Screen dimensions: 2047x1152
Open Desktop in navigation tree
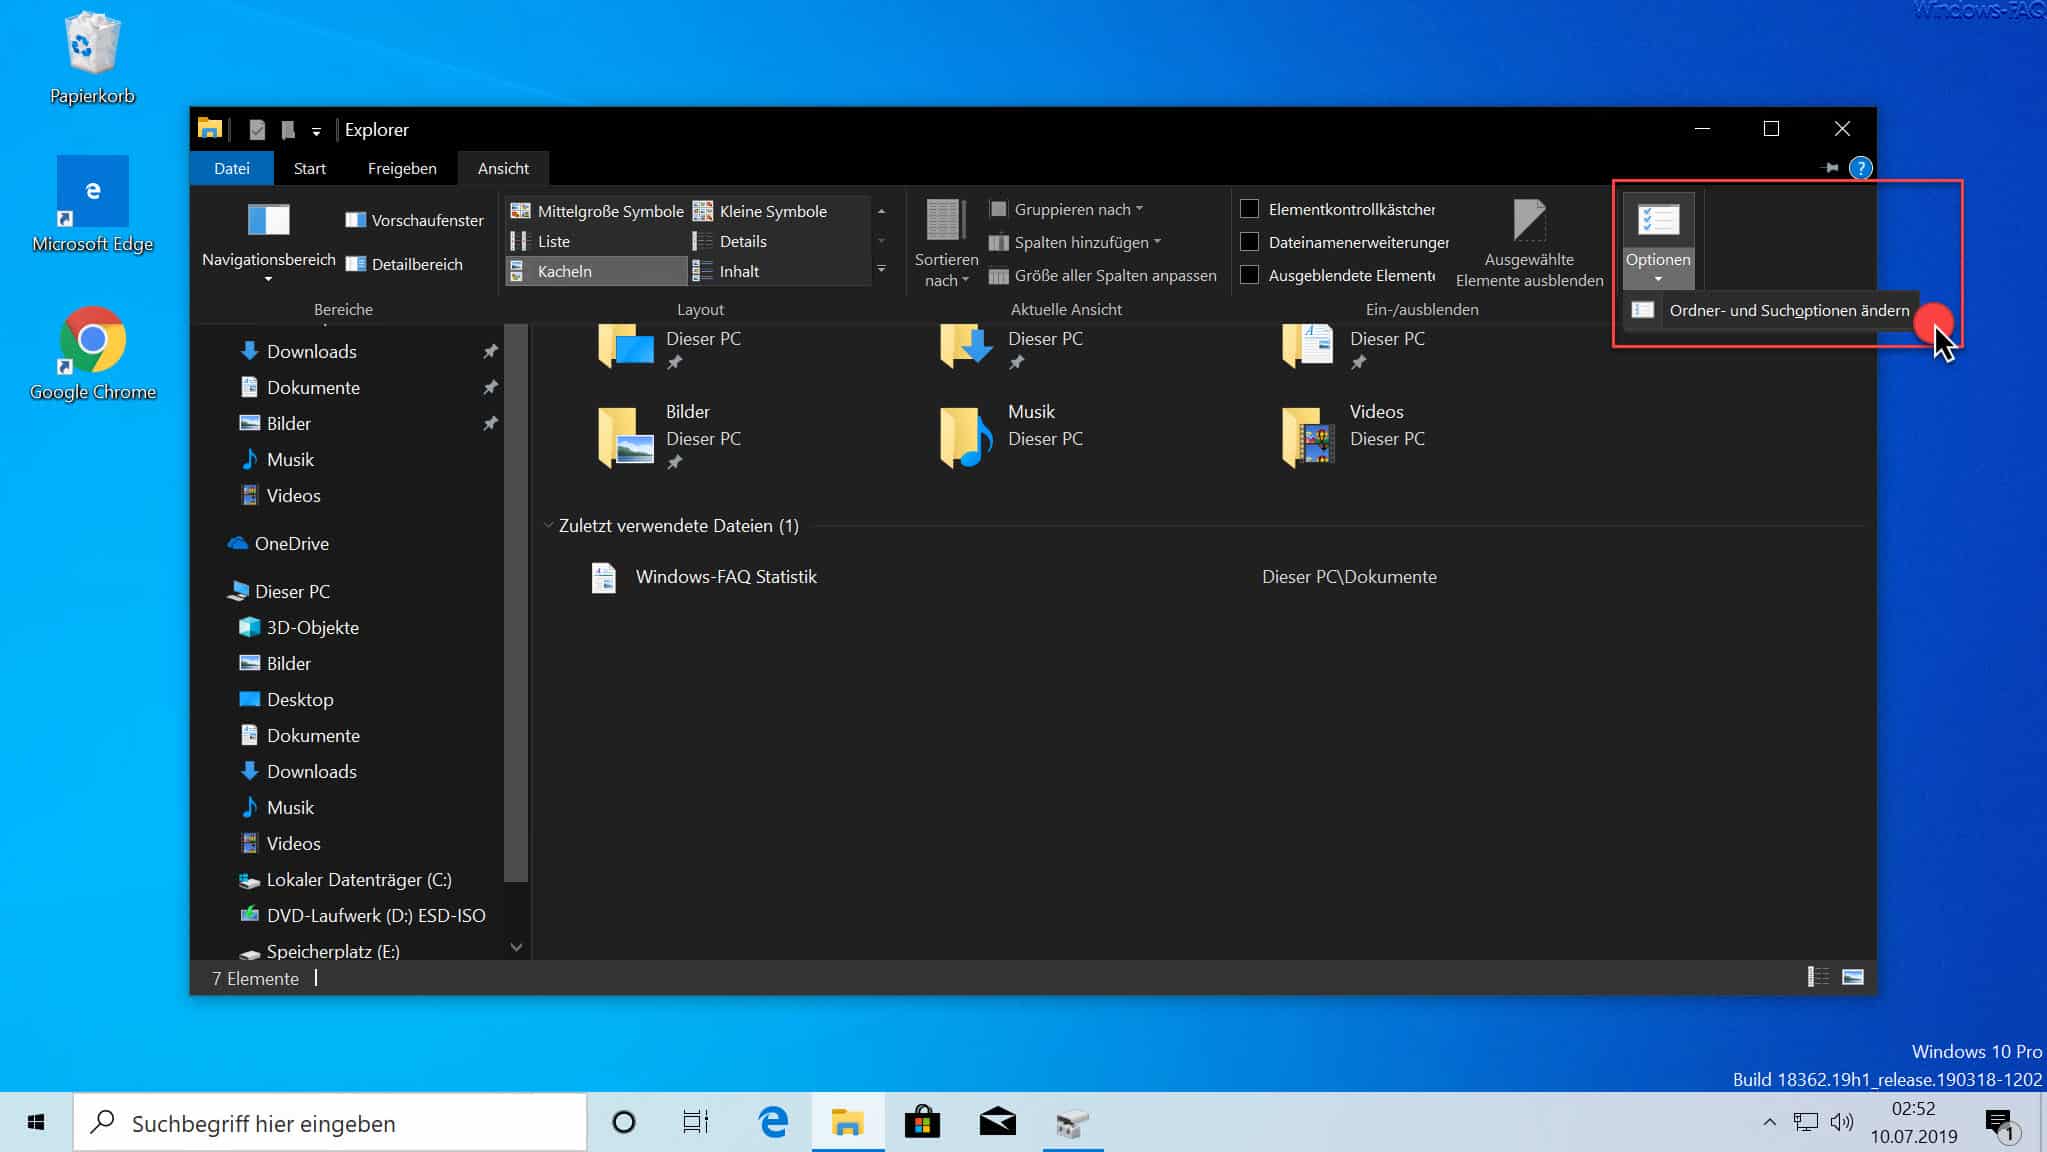tap(300, 699)
